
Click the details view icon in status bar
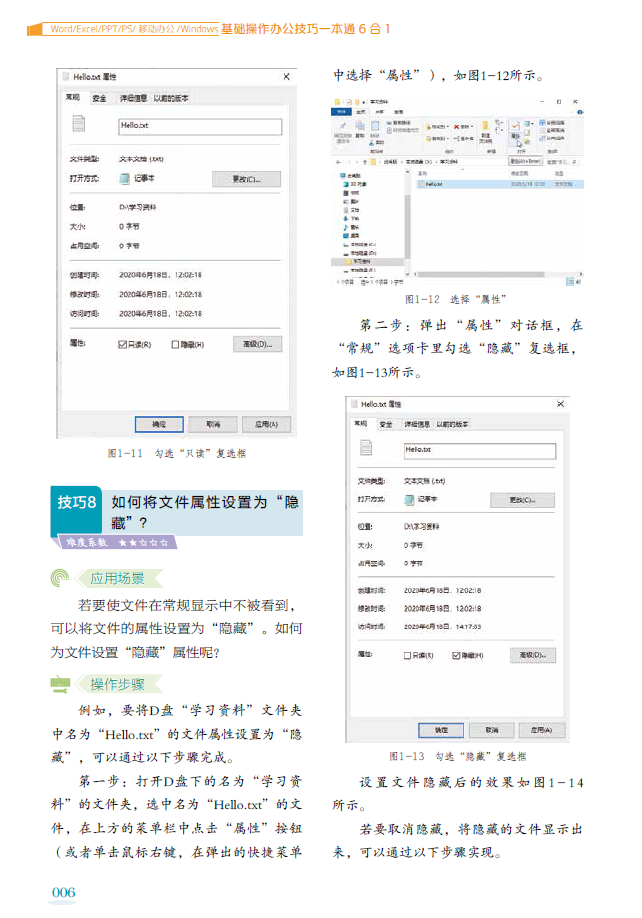pos(569,281)
